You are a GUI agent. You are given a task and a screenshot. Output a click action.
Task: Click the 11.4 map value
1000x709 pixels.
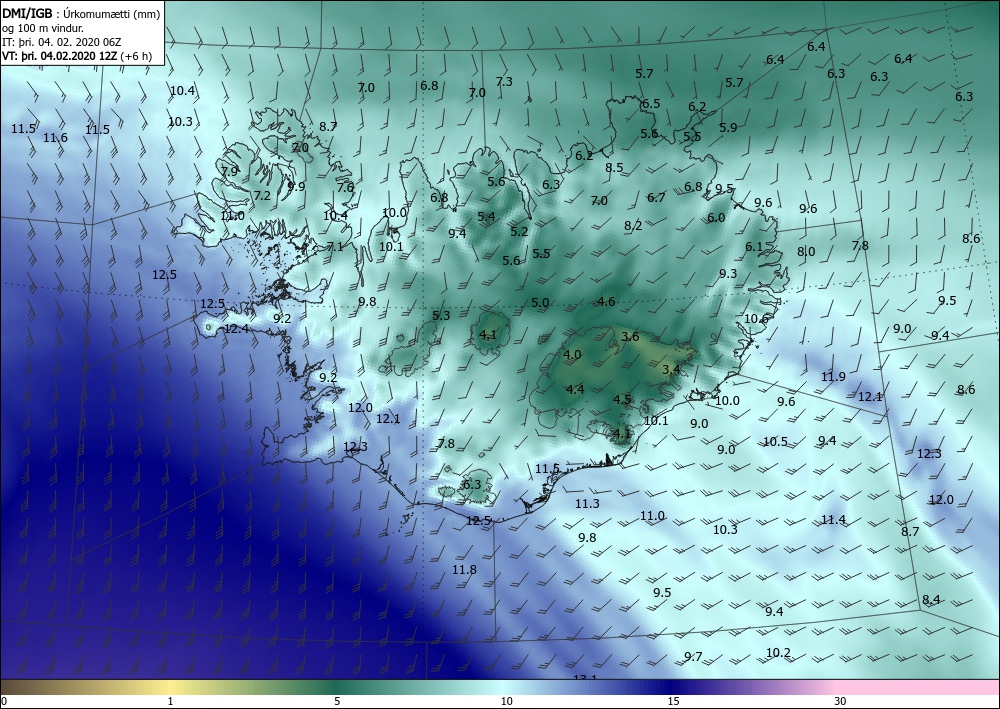pos(833,520)
